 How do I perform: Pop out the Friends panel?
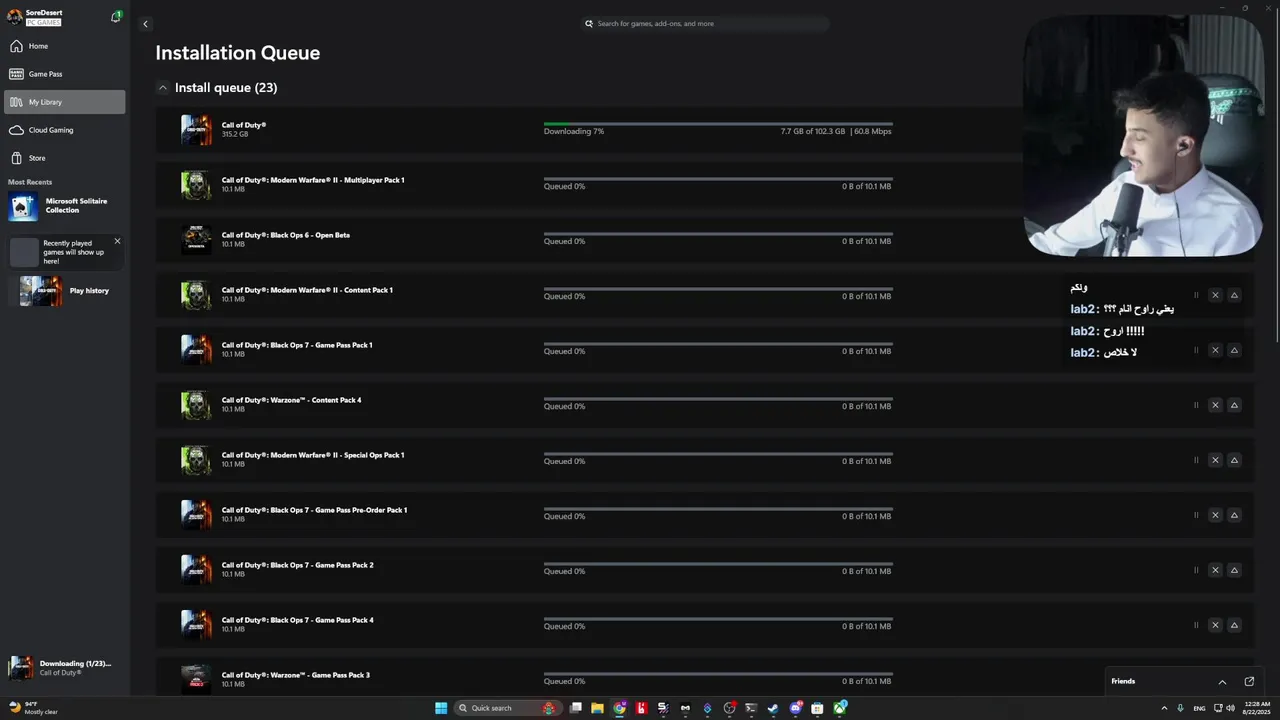tap(1249, 681)
